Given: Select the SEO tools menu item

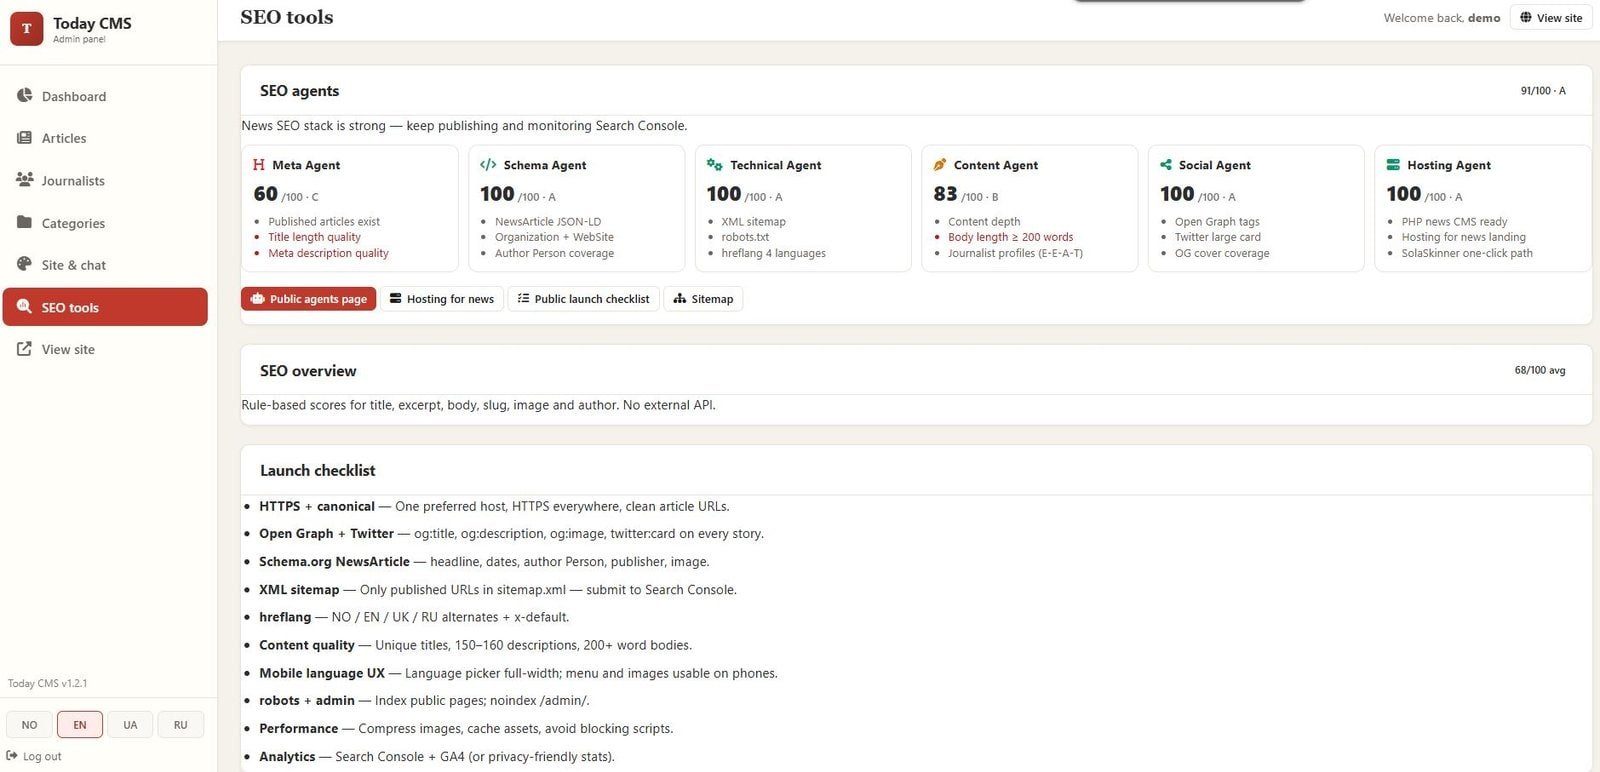Looking at the screenshot, I should point(105,307).
